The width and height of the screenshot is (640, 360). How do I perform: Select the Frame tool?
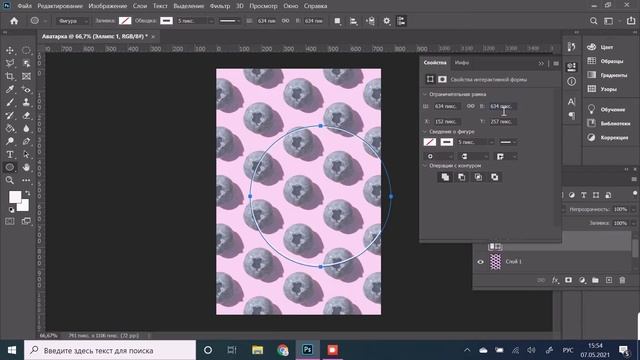coord(26,76)
